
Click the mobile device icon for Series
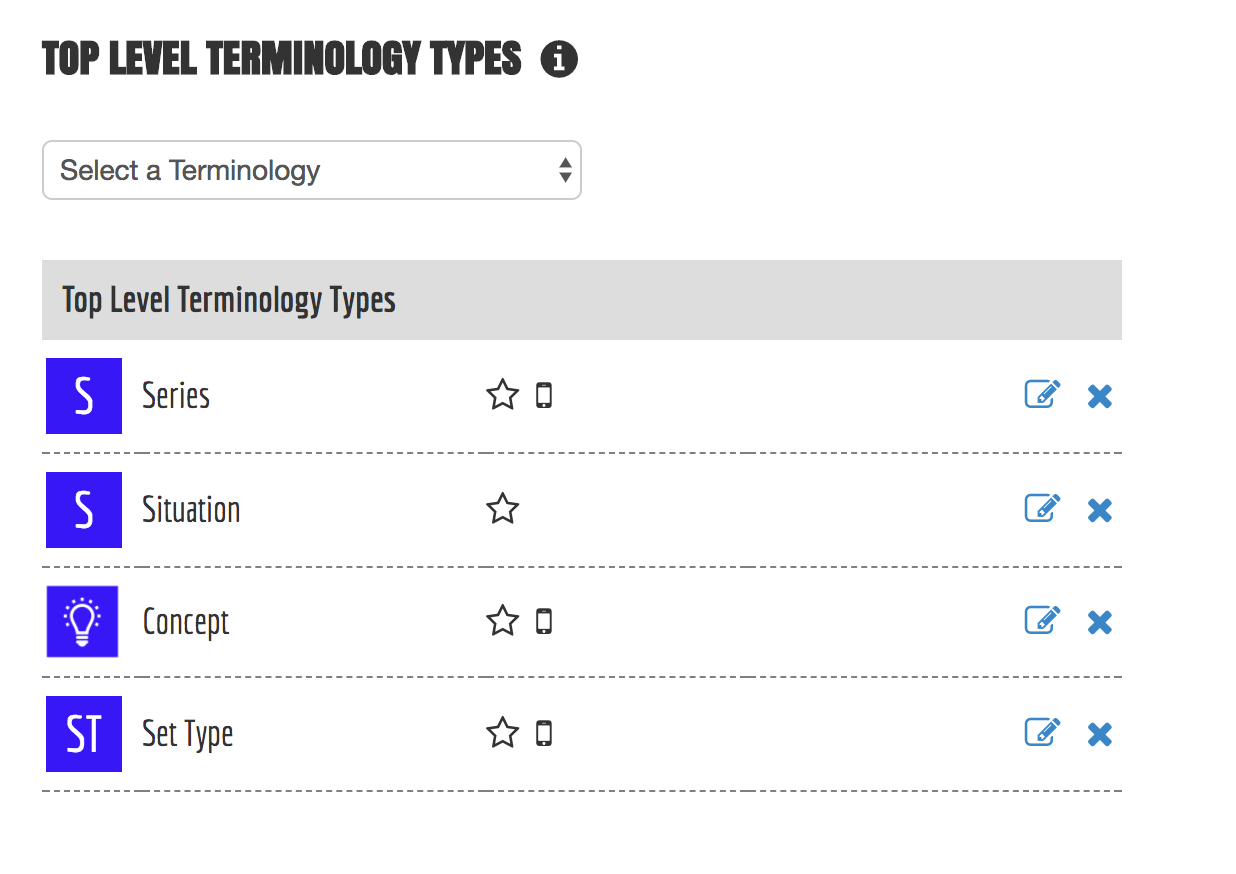pyautogui.click(x=544, y=396)
